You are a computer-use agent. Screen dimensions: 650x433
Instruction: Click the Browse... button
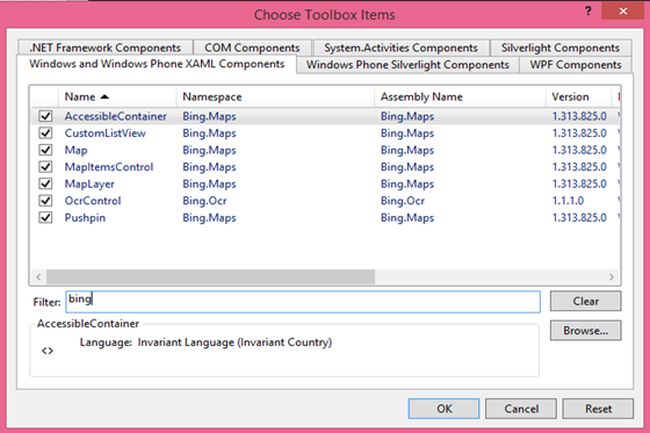click(x=585, y=329)
